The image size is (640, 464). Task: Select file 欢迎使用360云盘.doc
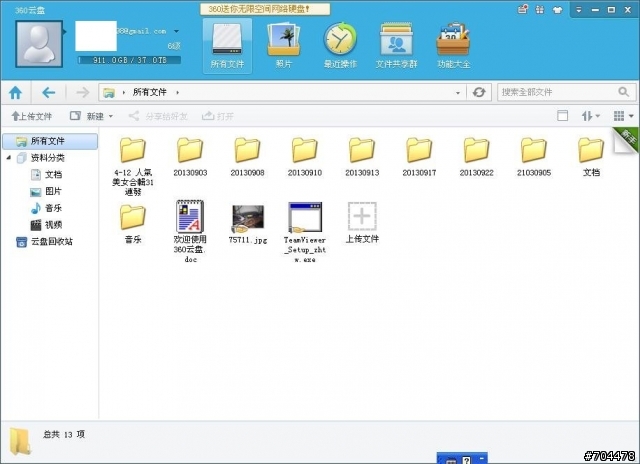click(190, 231)
